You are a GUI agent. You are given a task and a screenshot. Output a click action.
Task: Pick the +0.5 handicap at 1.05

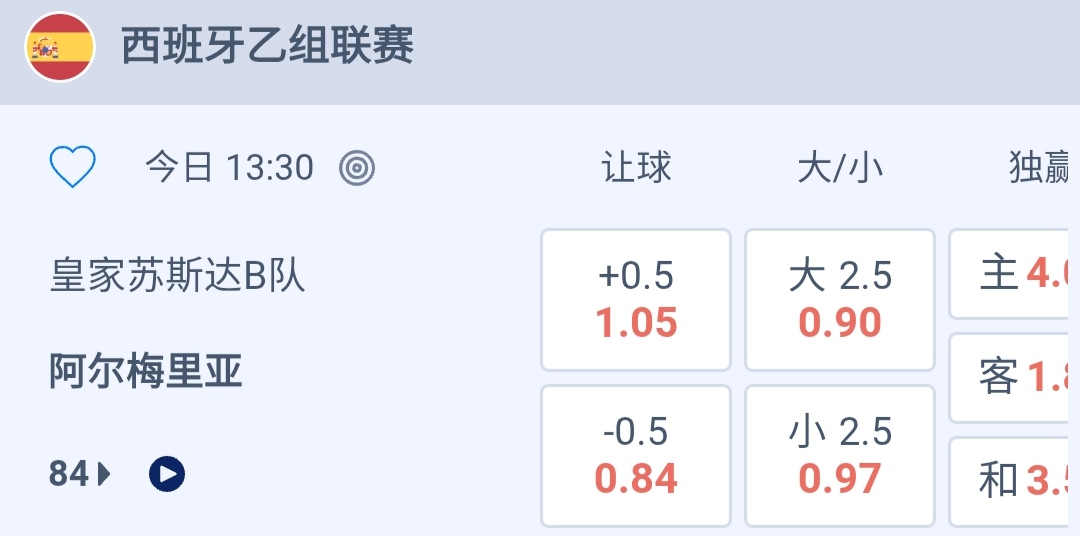pos(636,300)
